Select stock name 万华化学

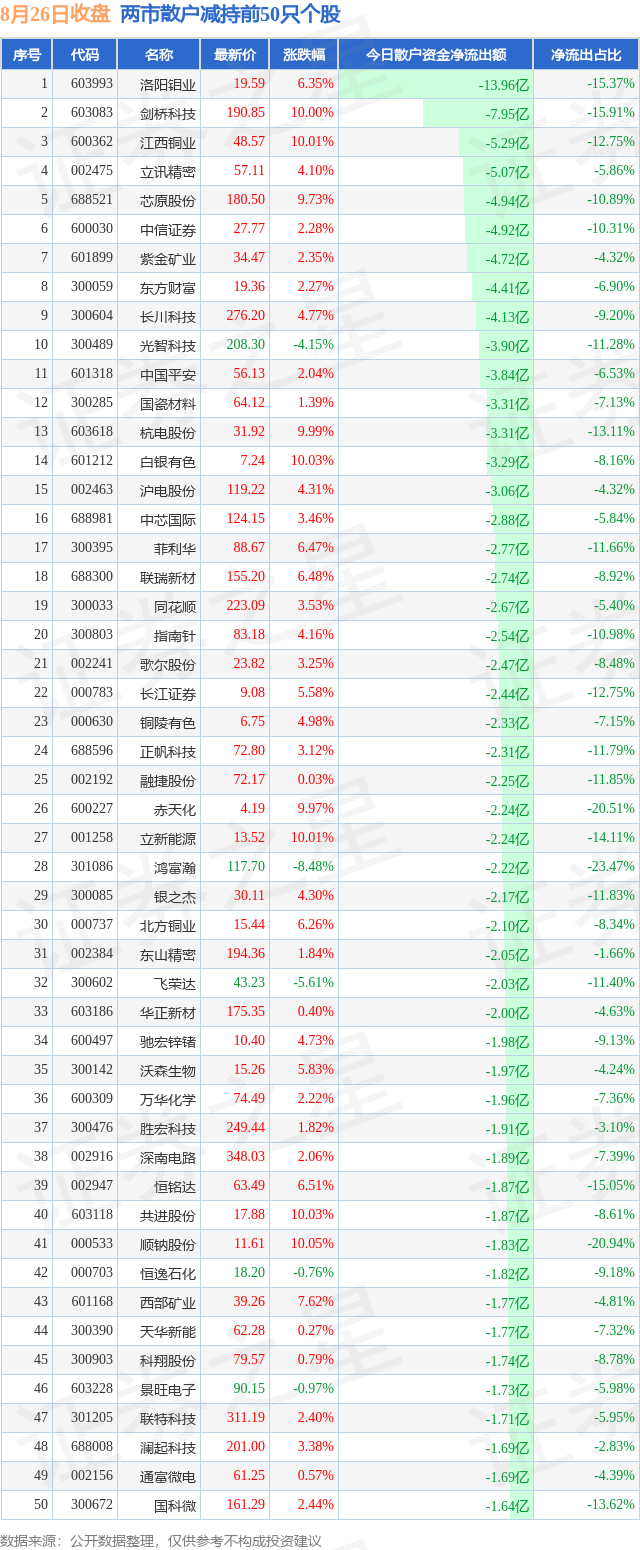(168, 1100)
